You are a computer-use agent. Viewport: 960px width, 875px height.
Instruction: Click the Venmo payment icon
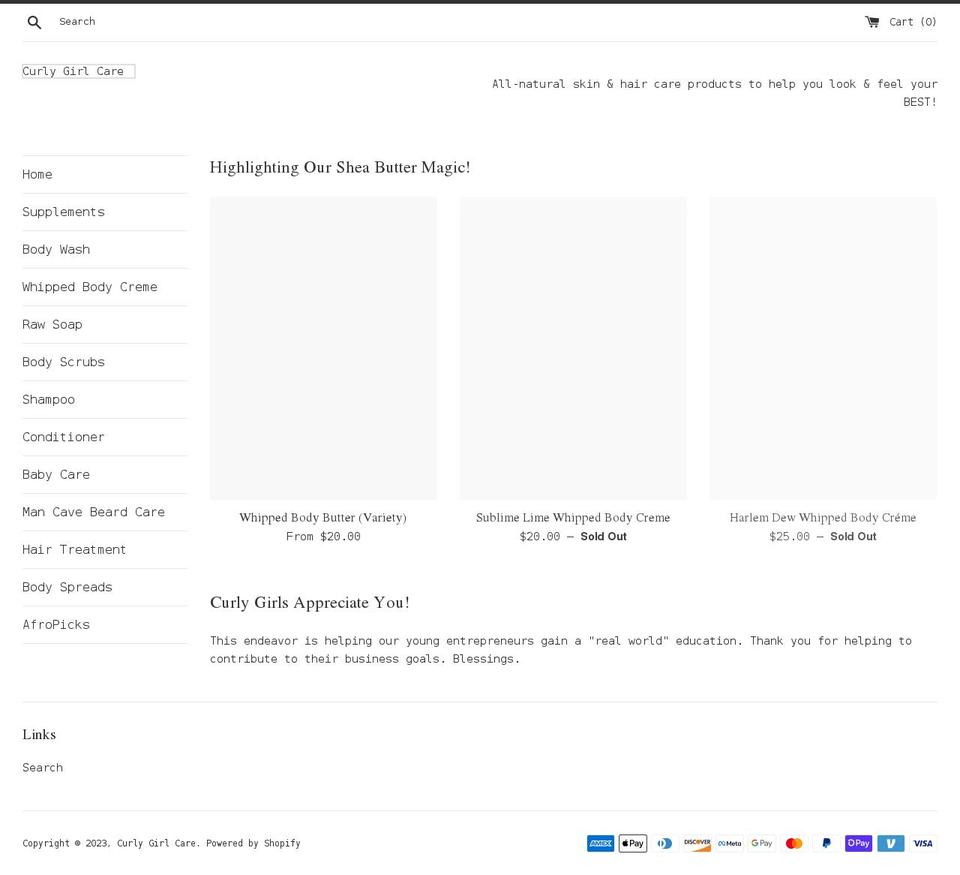click(x=891, y=843)
